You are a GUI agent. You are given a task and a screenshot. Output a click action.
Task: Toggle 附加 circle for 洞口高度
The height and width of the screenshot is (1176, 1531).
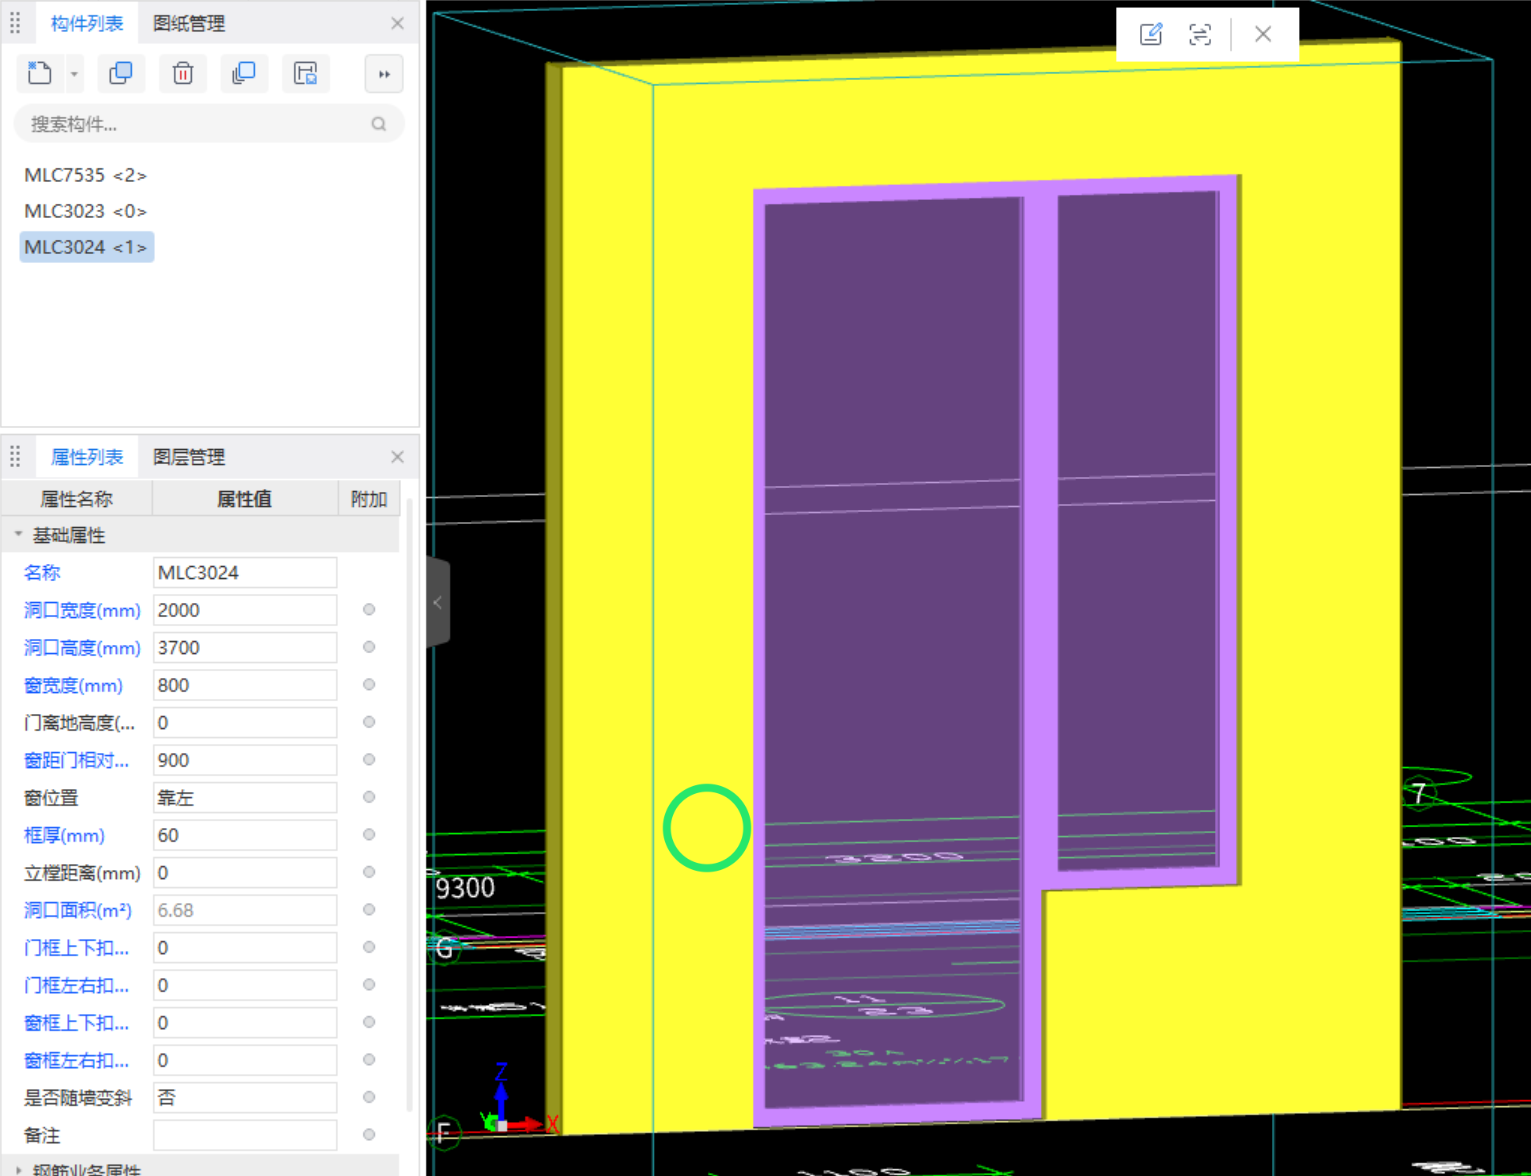369,647
